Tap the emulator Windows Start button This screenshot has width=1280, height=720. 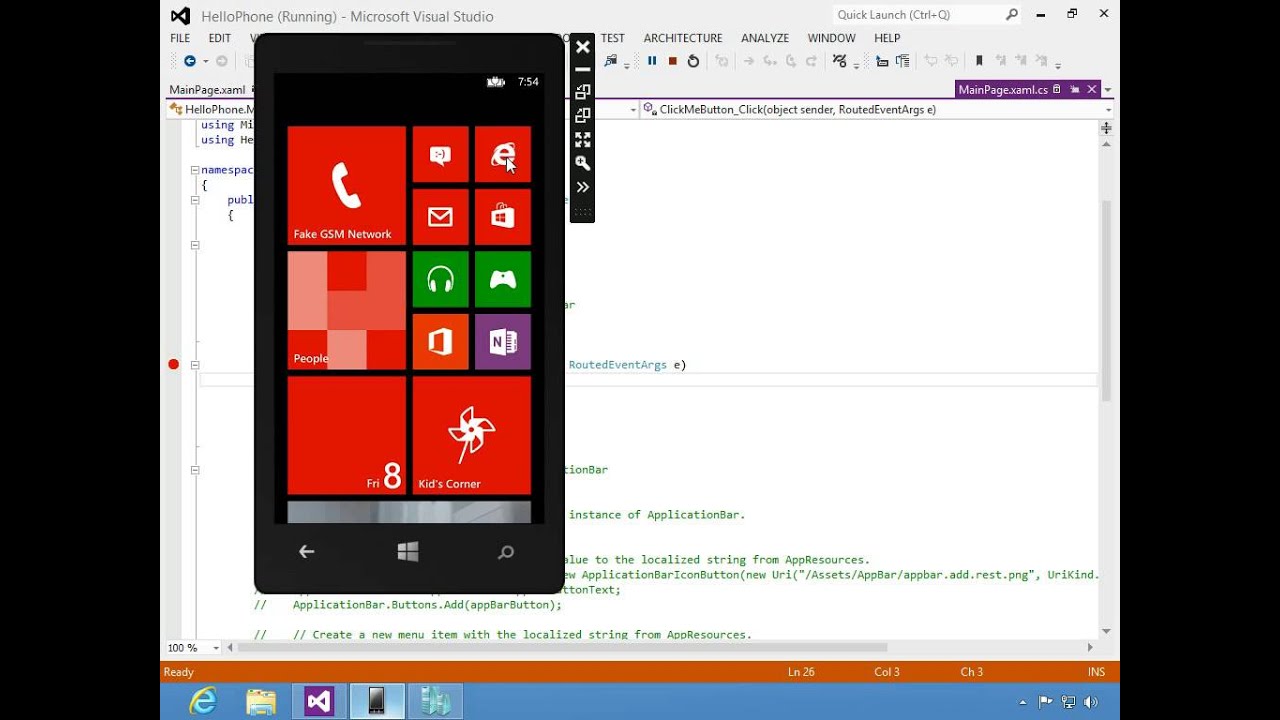pos(408,551)
